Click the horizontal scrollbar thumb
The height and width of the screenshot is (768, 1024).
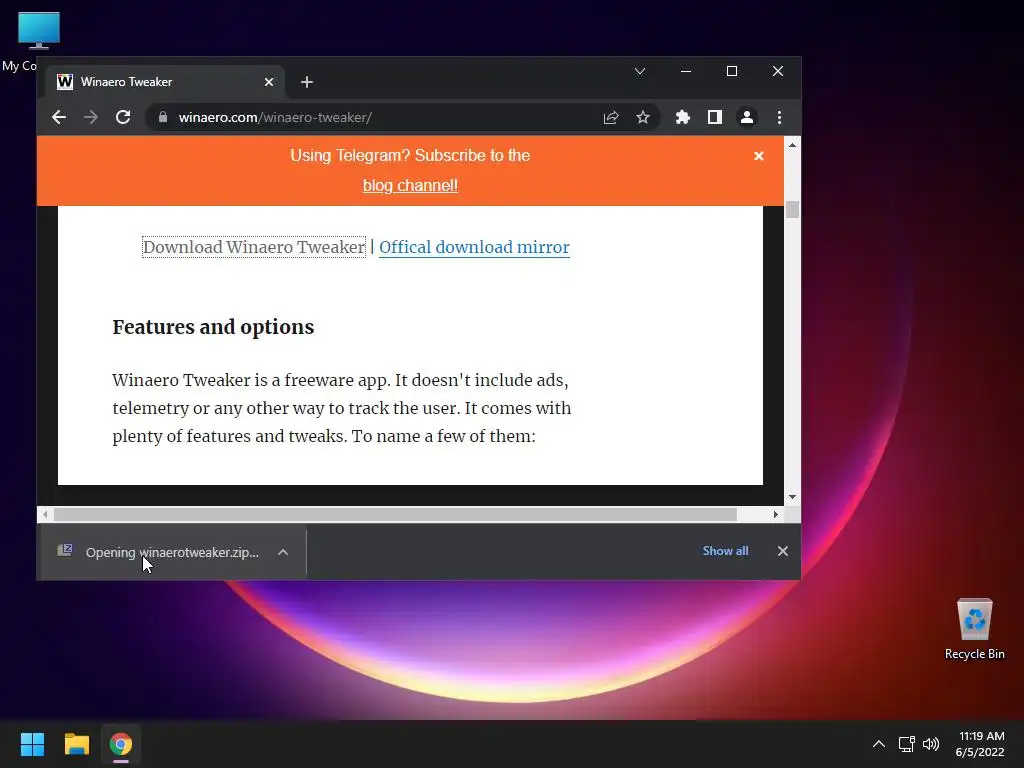[x=395, y=515]
